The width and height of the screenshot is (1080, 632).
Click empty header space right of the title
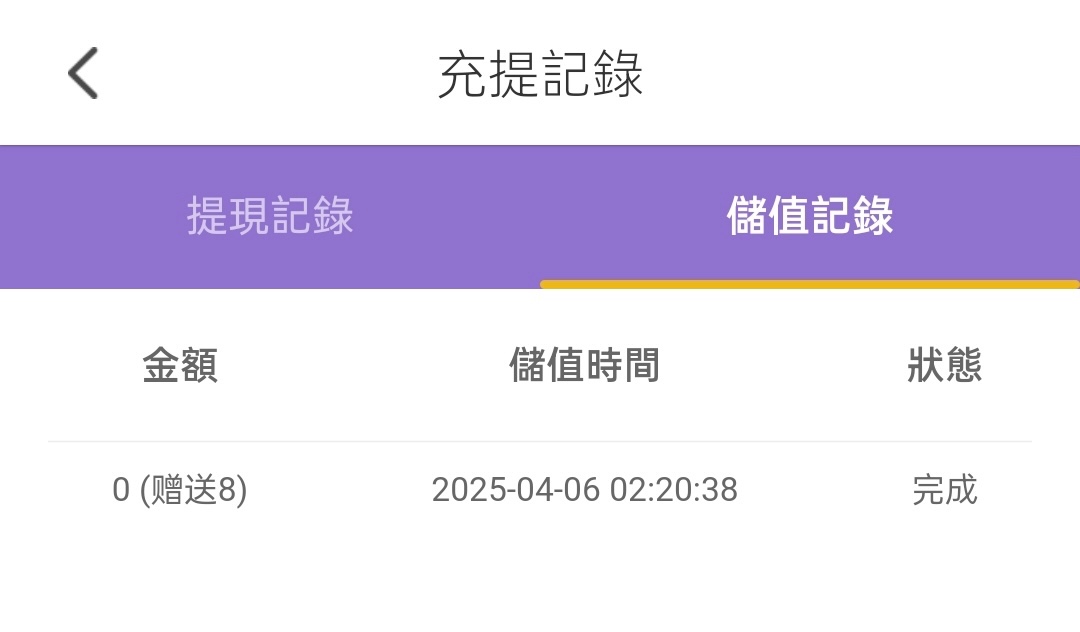[860, 73]
